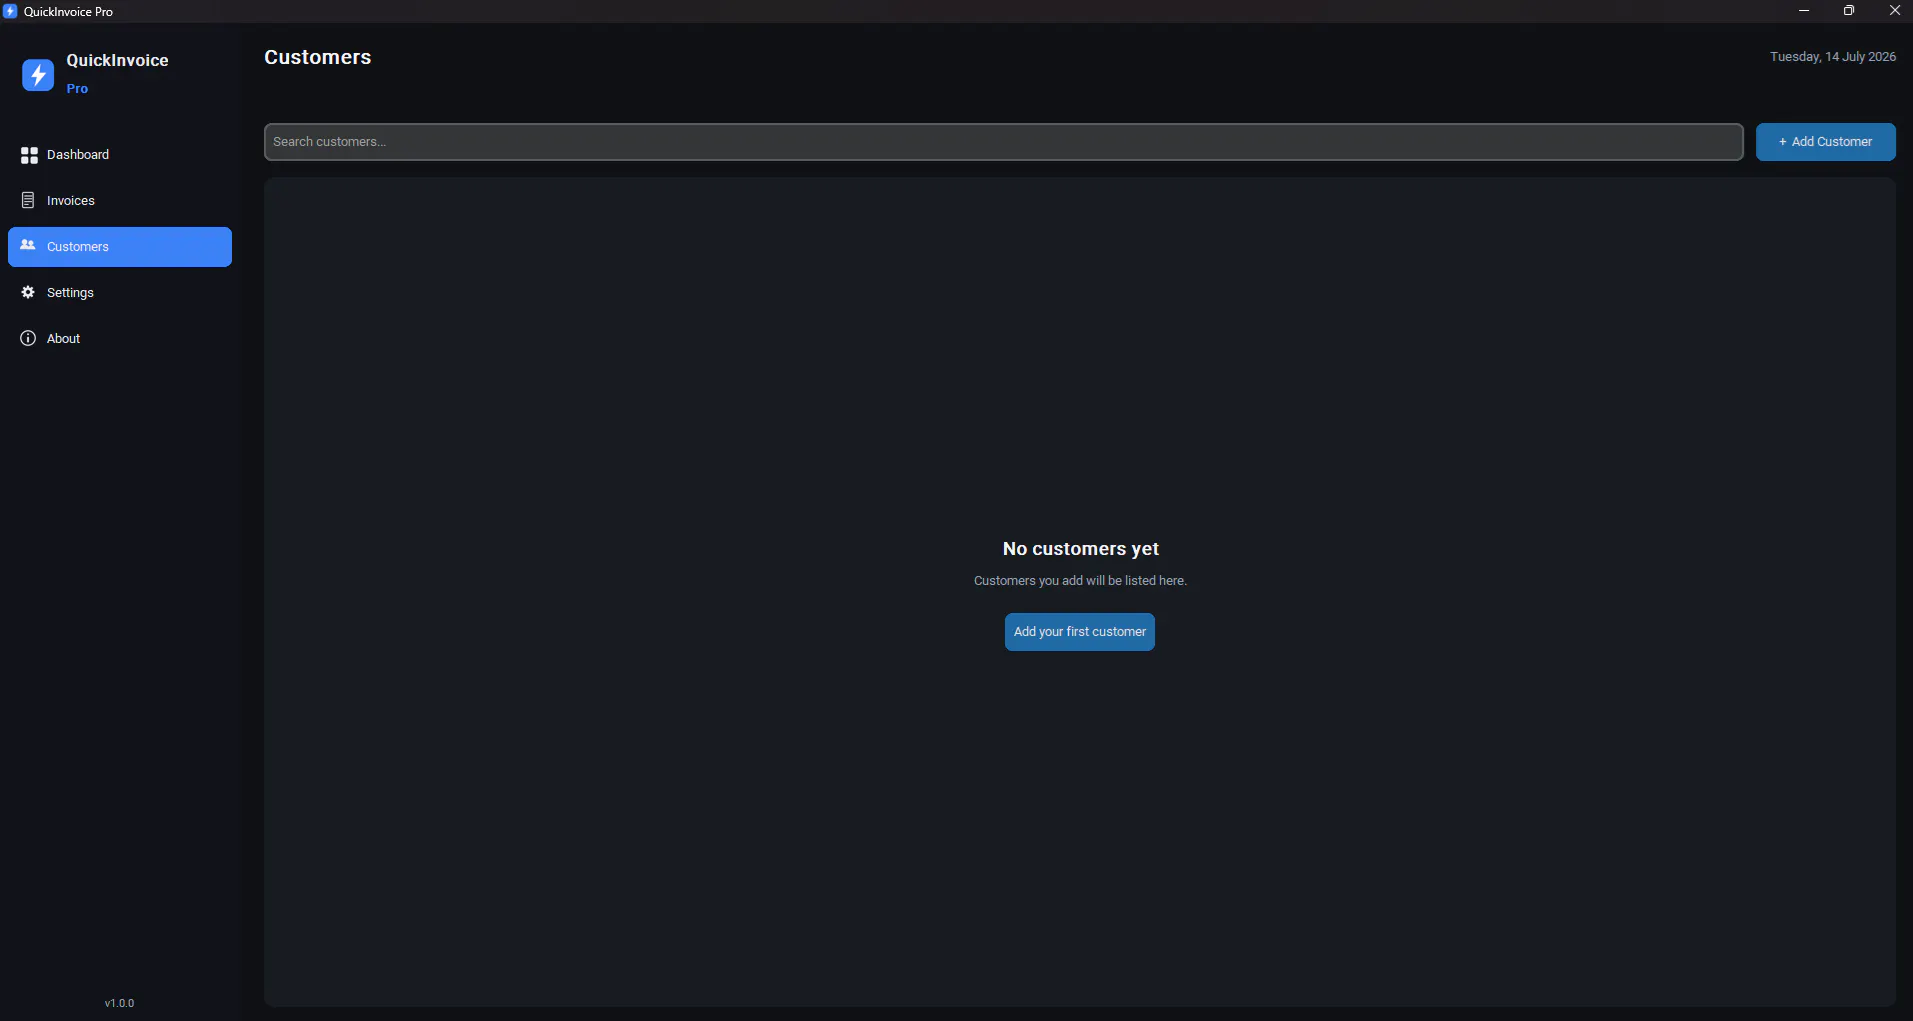Click the QuickInvoice brand name in sidebar

pyautogui.click(x=117, y=61)
